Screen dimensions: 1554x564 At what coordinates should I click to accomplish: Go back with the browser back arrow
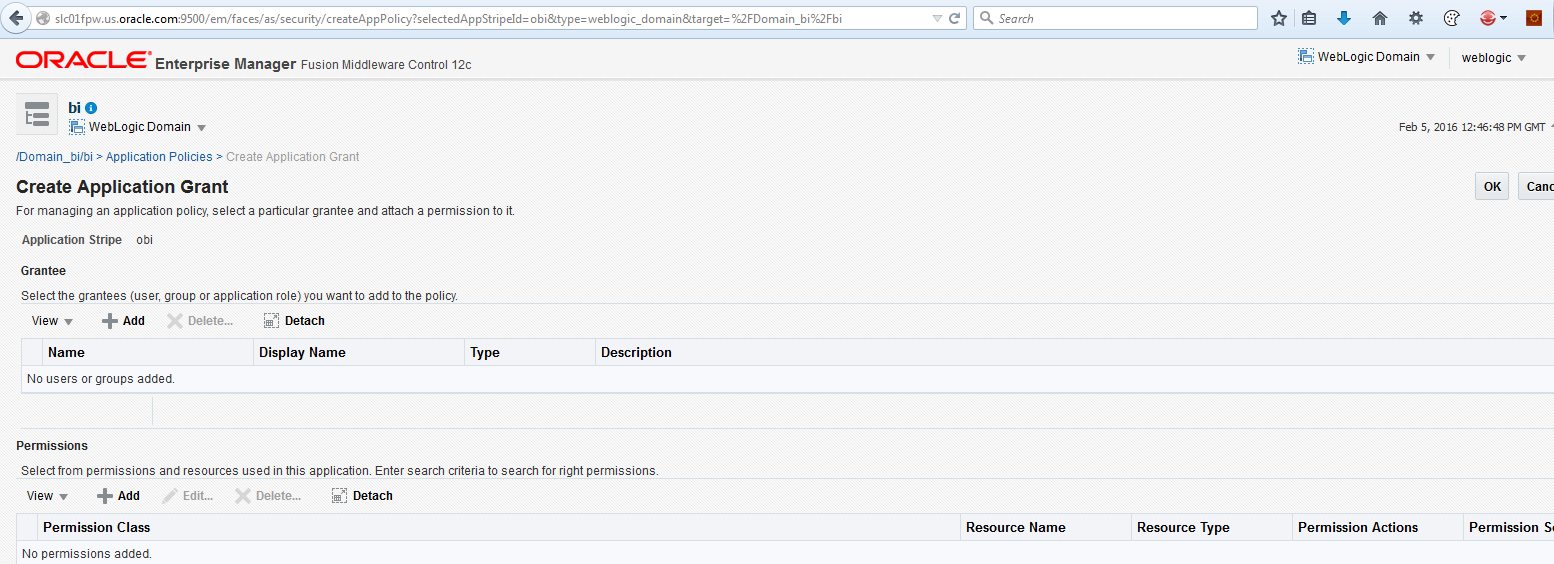(16, 18)
